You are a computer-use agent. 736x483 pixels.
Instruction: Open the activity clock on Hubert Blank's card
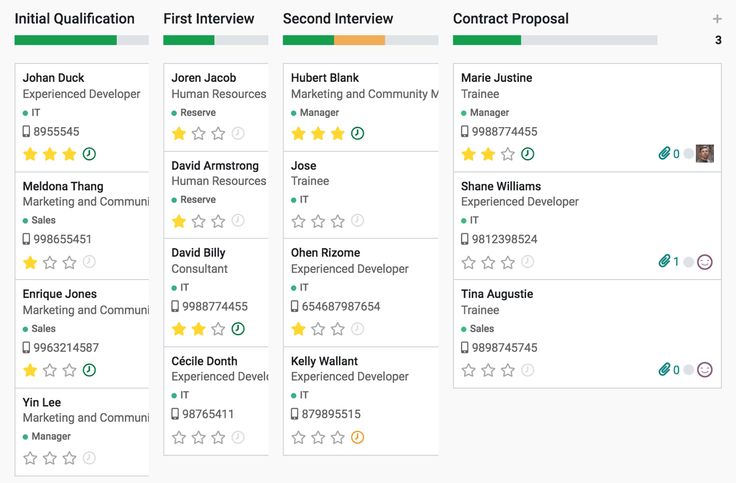pos(357,133)
